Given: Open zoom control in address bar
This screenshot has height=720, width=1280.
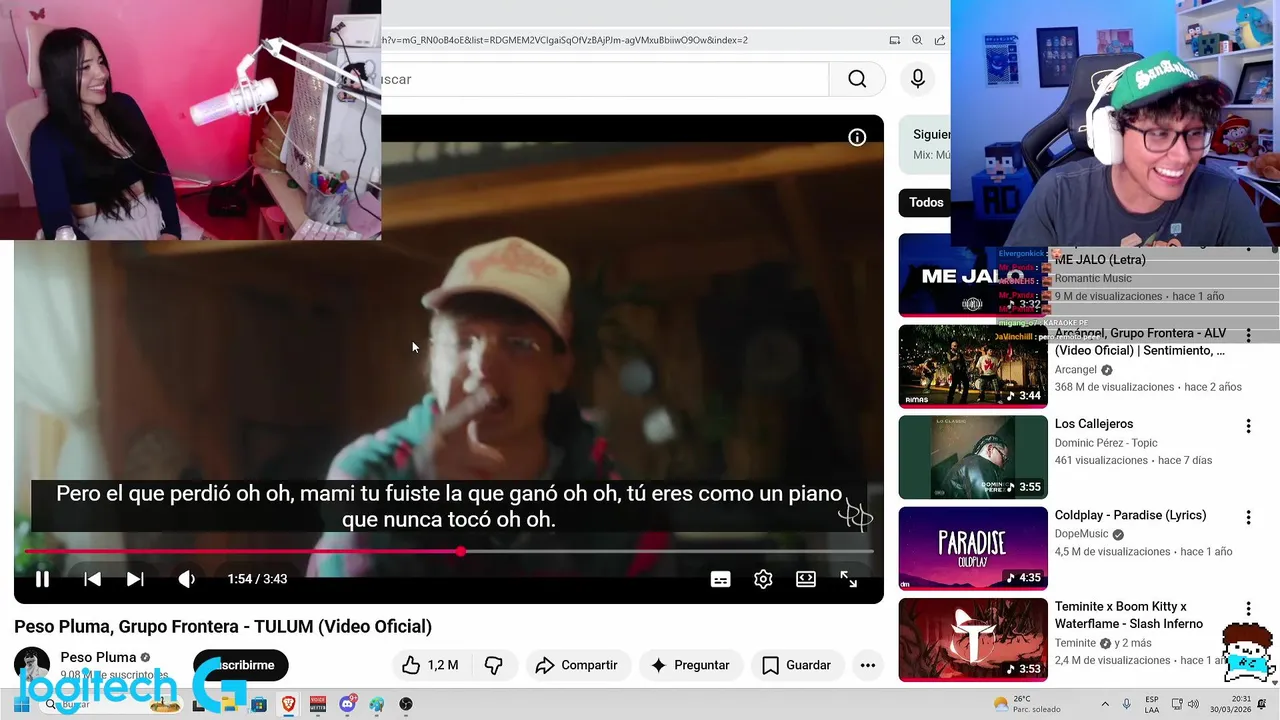Looking at the screenshot, I should [917, 40].
